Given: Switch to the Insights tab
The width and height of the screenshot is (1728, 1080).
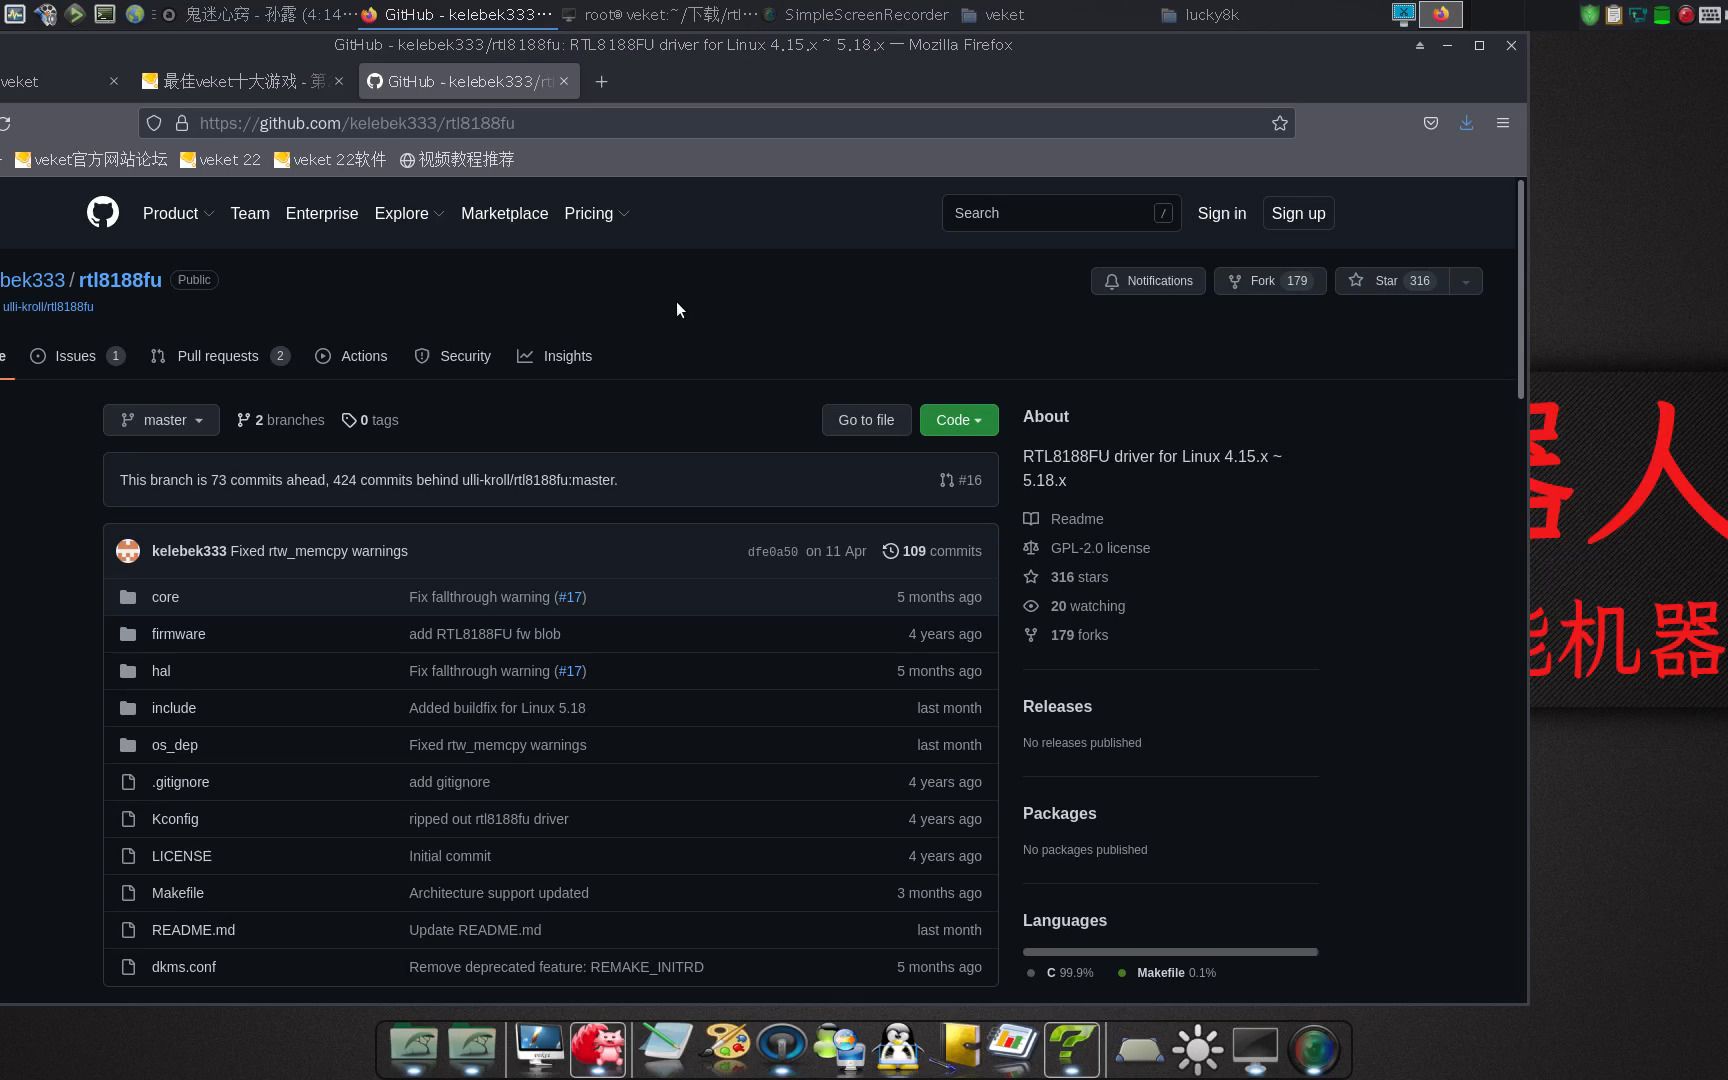Looking at the screenshot, I should pyautogui.click(x=554, y=356).
